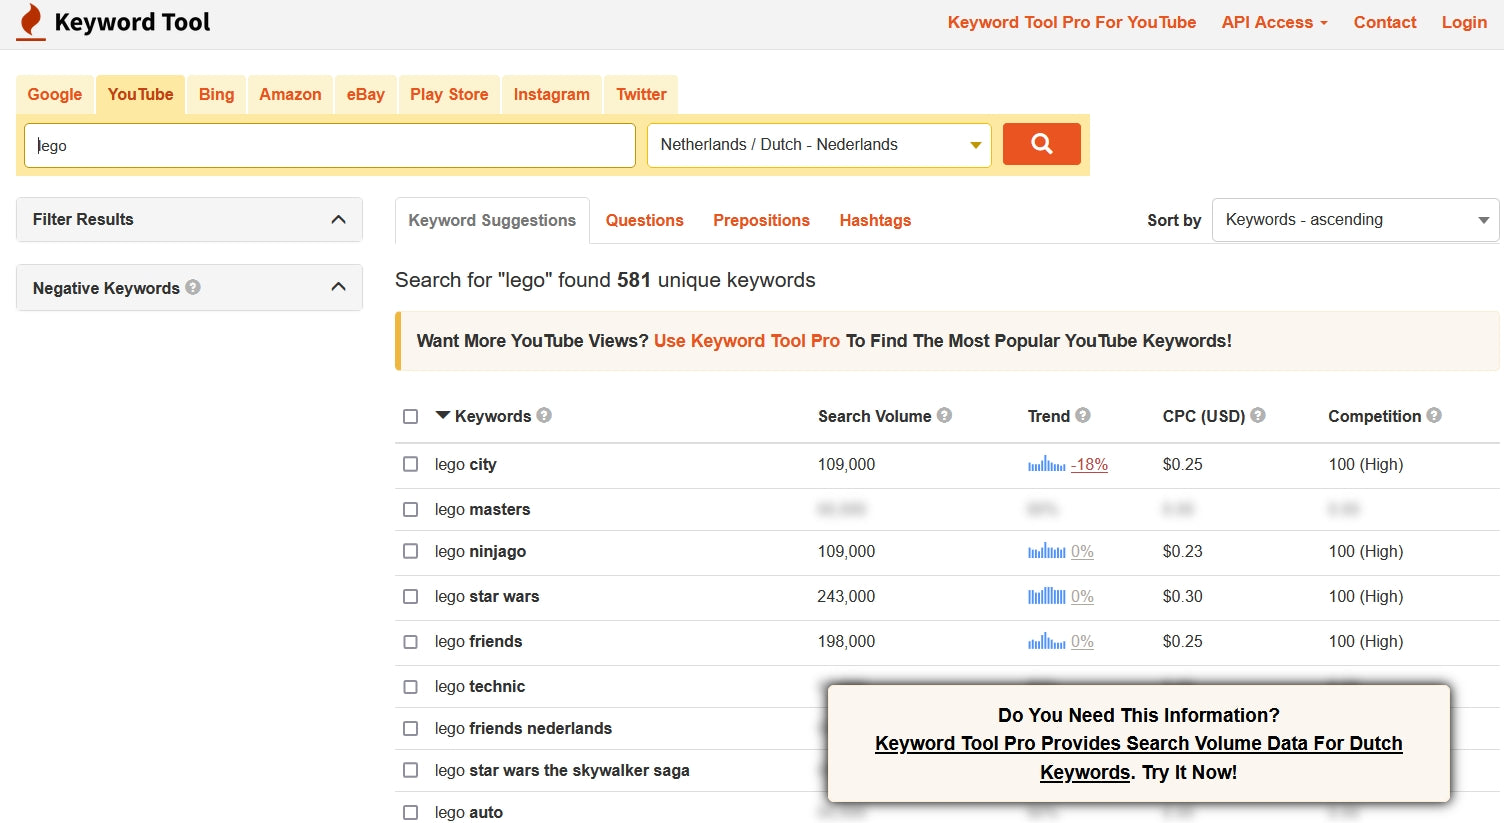The height and width of the screenshot is (823, 1504).
Task: Click the $0.30 CPC value
Action: point(1182,596)
